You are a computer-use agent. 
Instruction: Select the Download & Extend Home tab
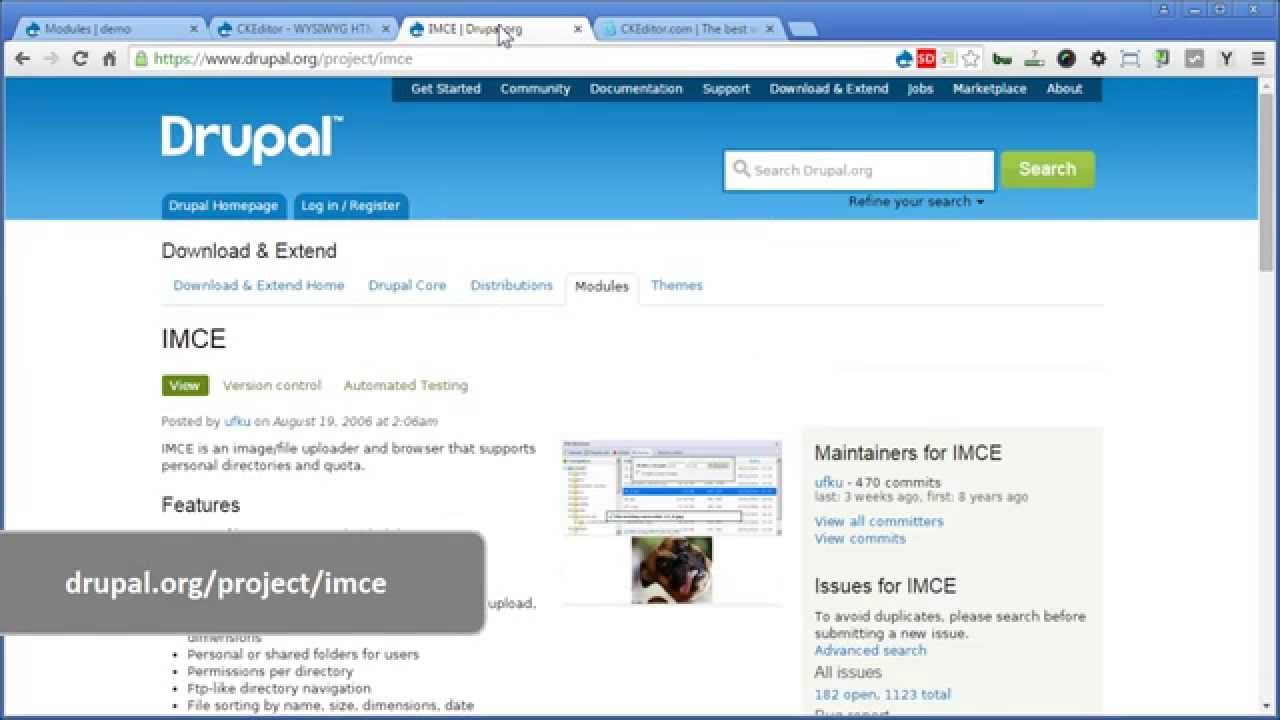259,285
